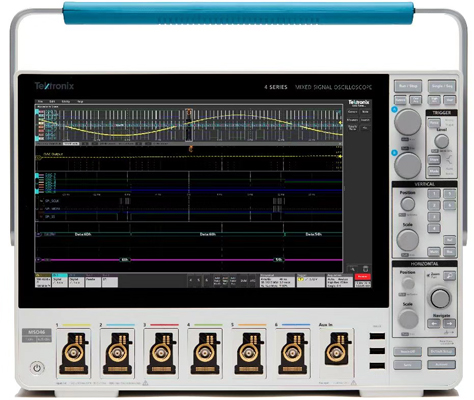Click the on-screen zoom magnifier icon
Screen dimensions: 474x400
[x=352, y=269]
